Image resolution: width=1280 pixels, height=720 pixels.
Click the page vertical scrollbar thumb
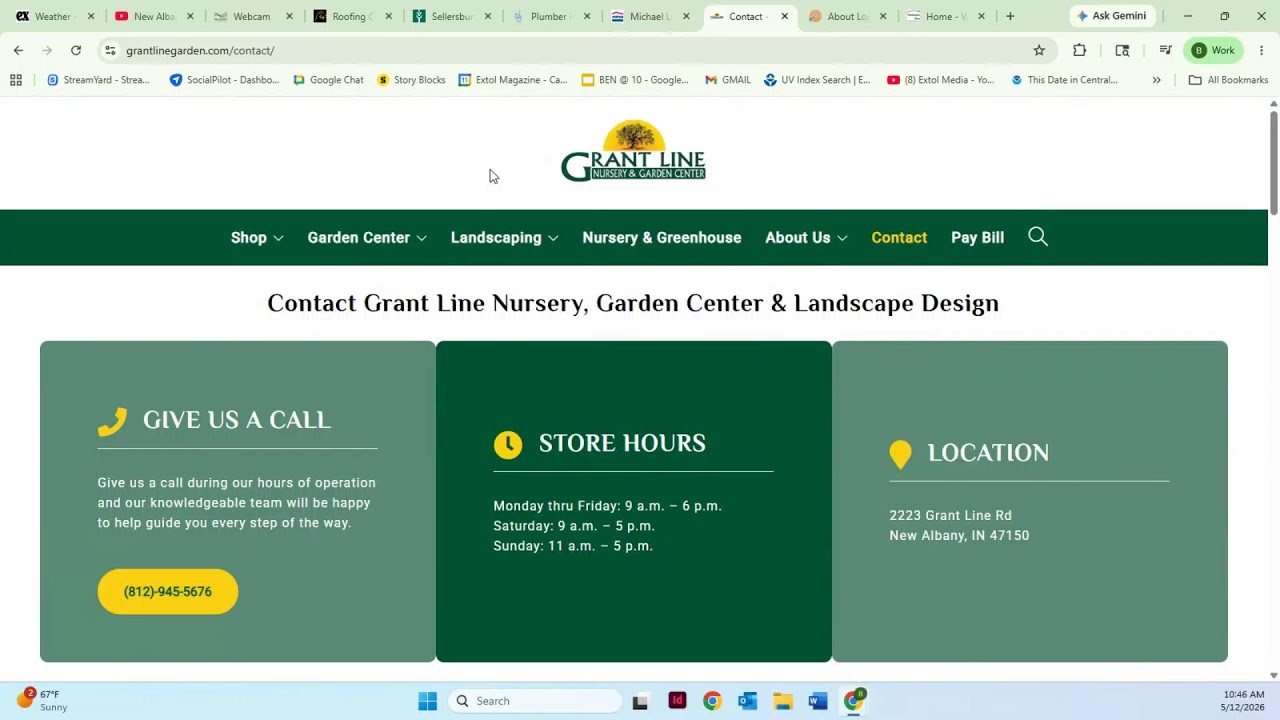pos(1273,161)
